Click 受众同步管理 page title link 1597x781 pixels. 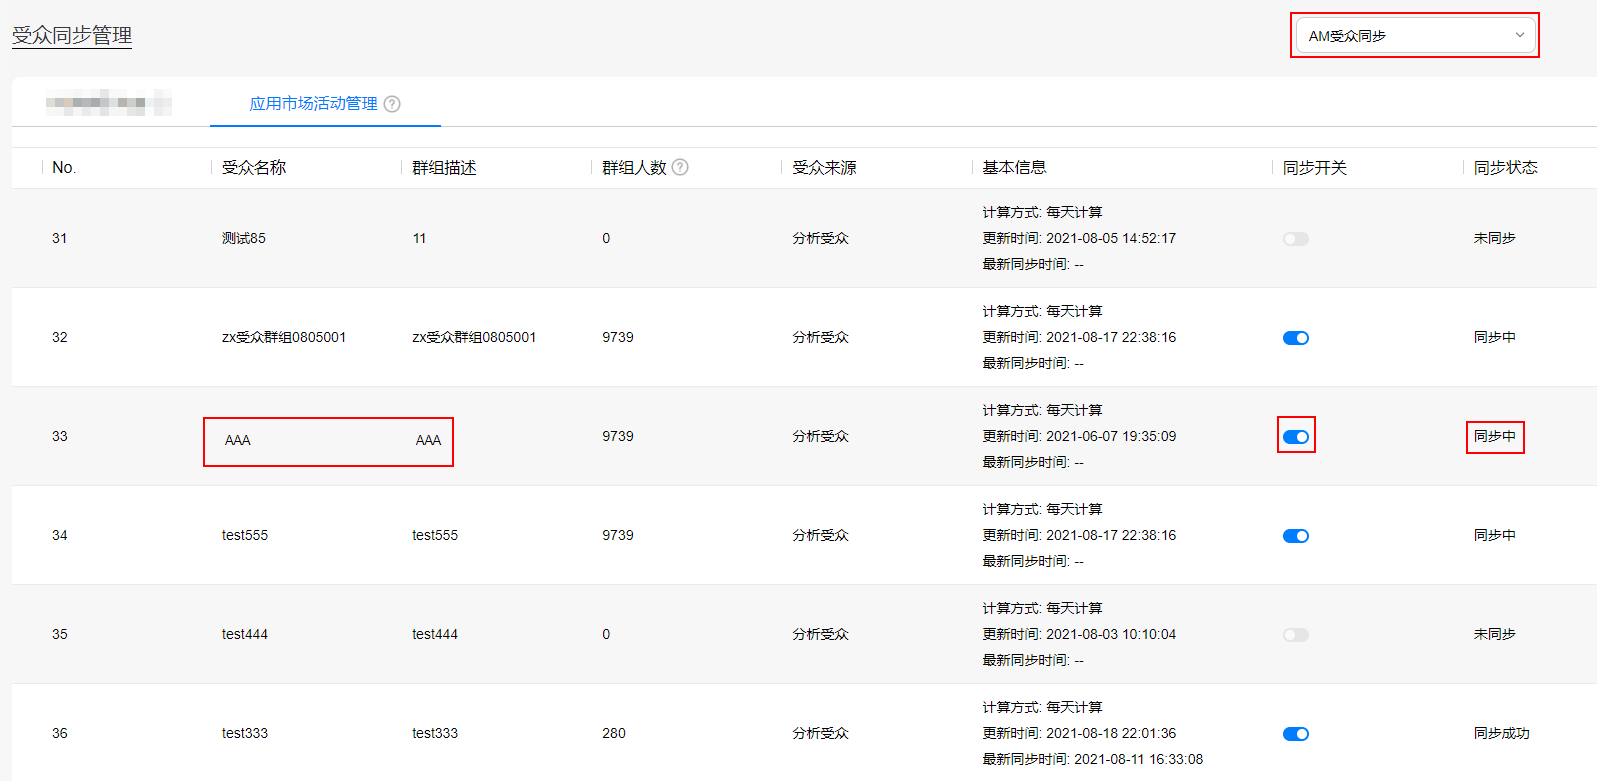click(x=72, y=35)
